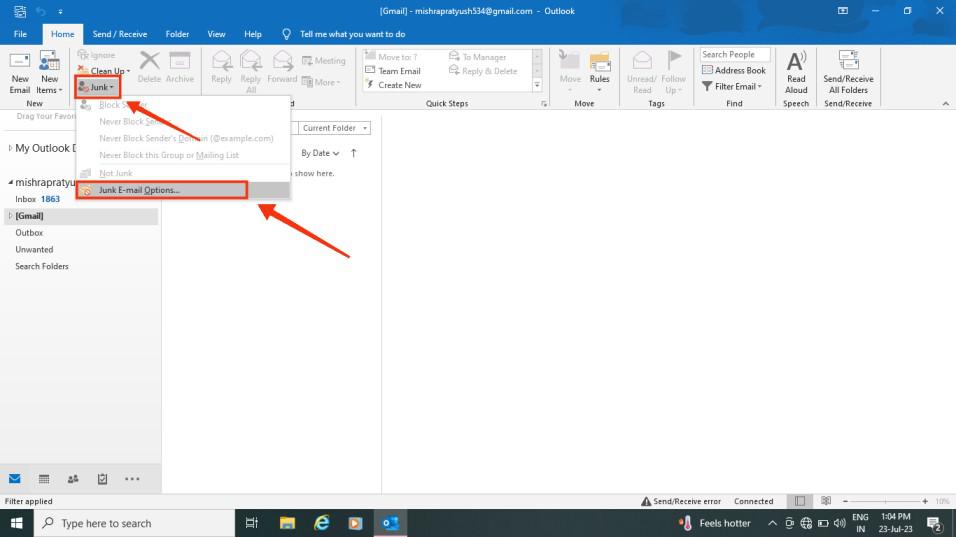
Task: Customize Quick Access Toolbar dropdown
Action: coord(60,12)
